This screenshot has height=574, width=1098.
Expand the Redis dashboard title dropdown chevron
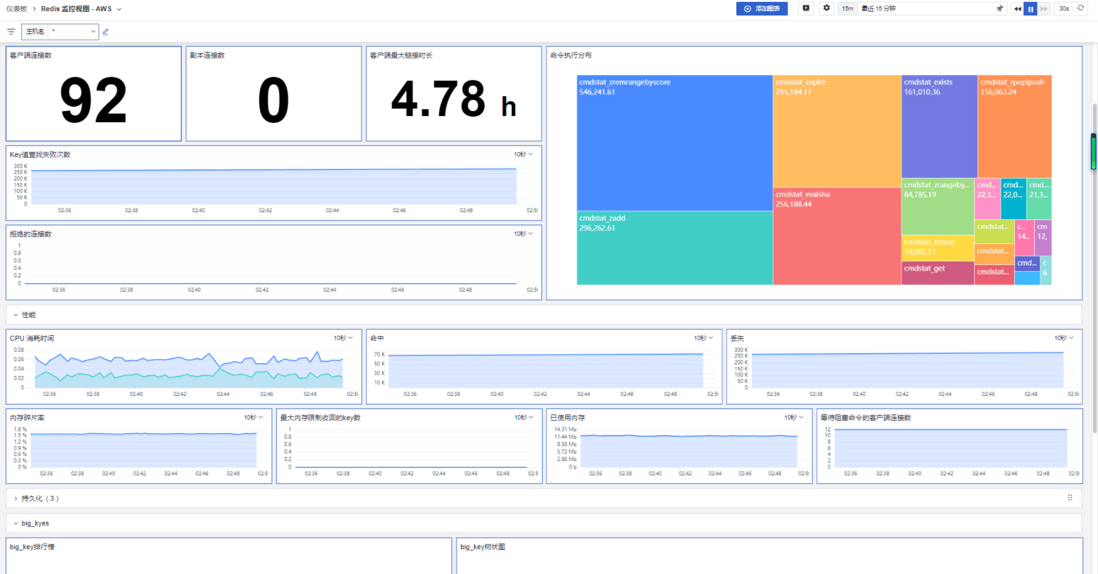click(x=119, y=9)
